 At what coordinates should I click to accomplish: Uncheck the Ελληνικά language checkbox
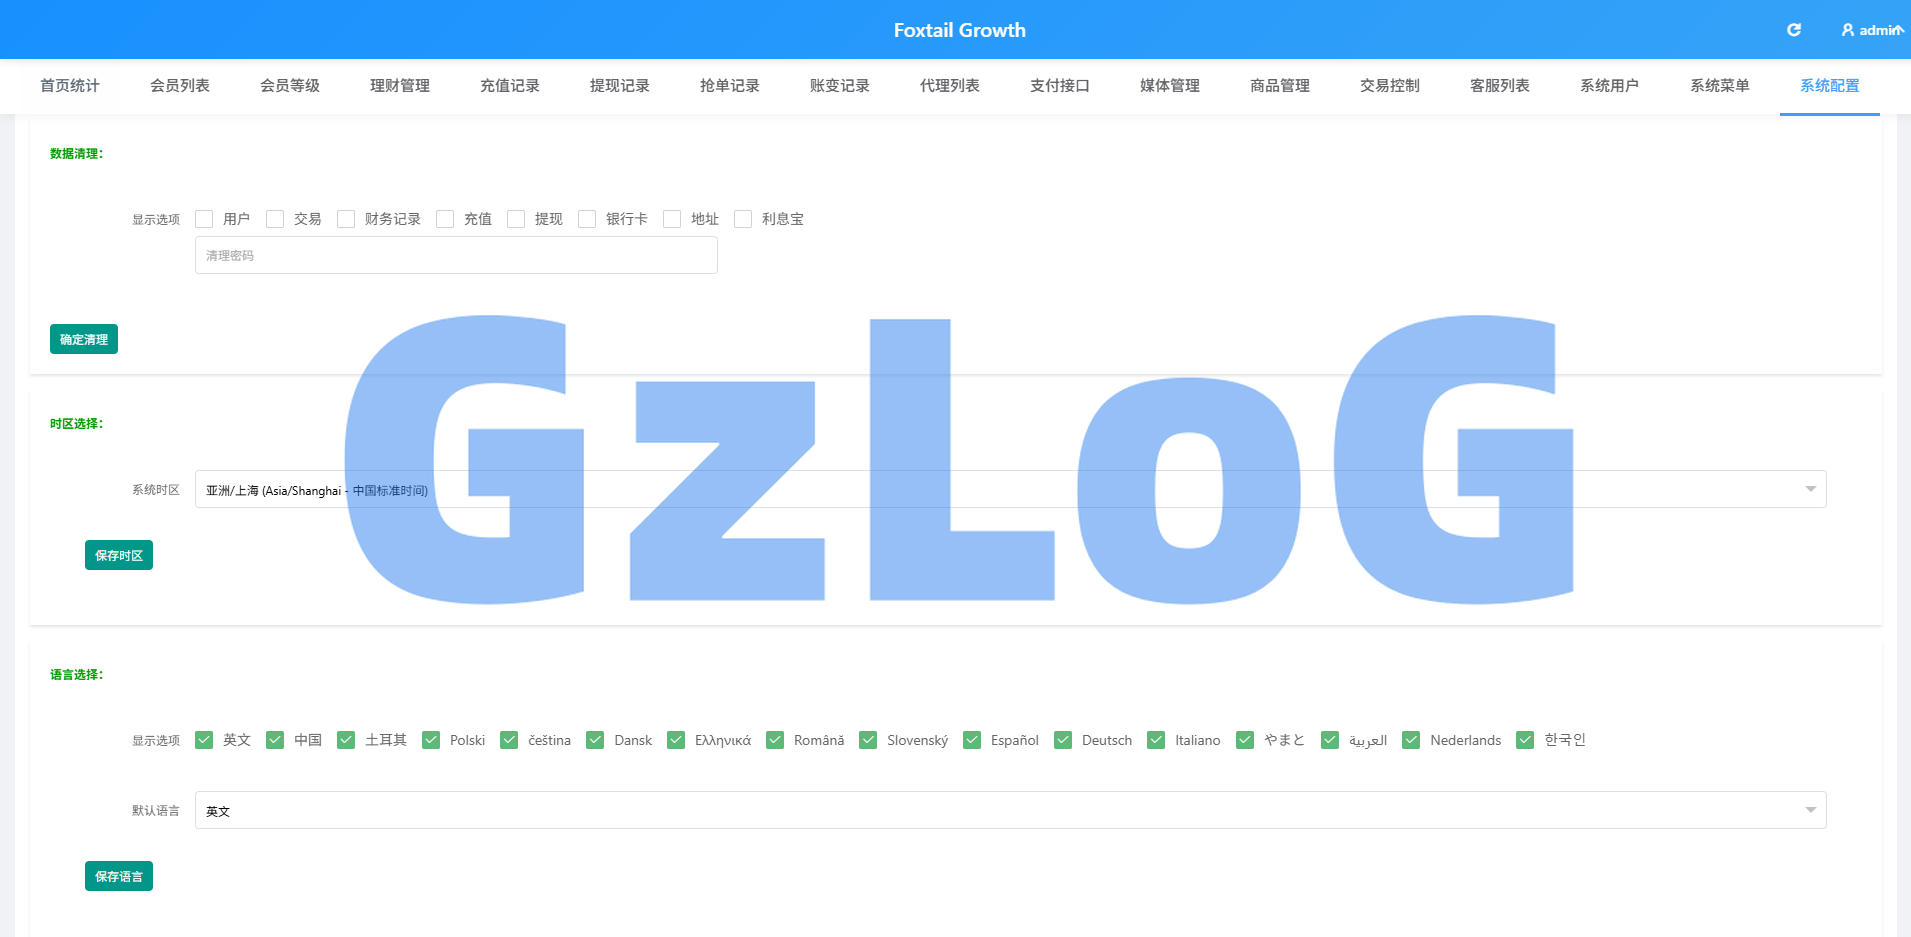point(676,740)
